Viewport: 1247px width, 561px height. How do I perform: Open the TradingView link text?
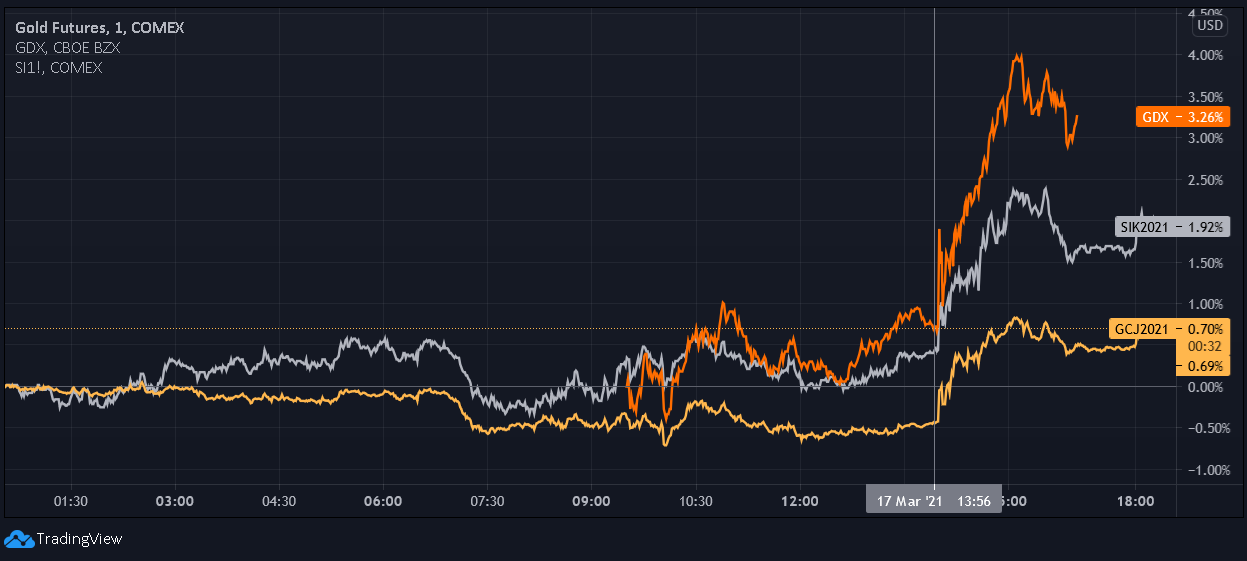79,539
